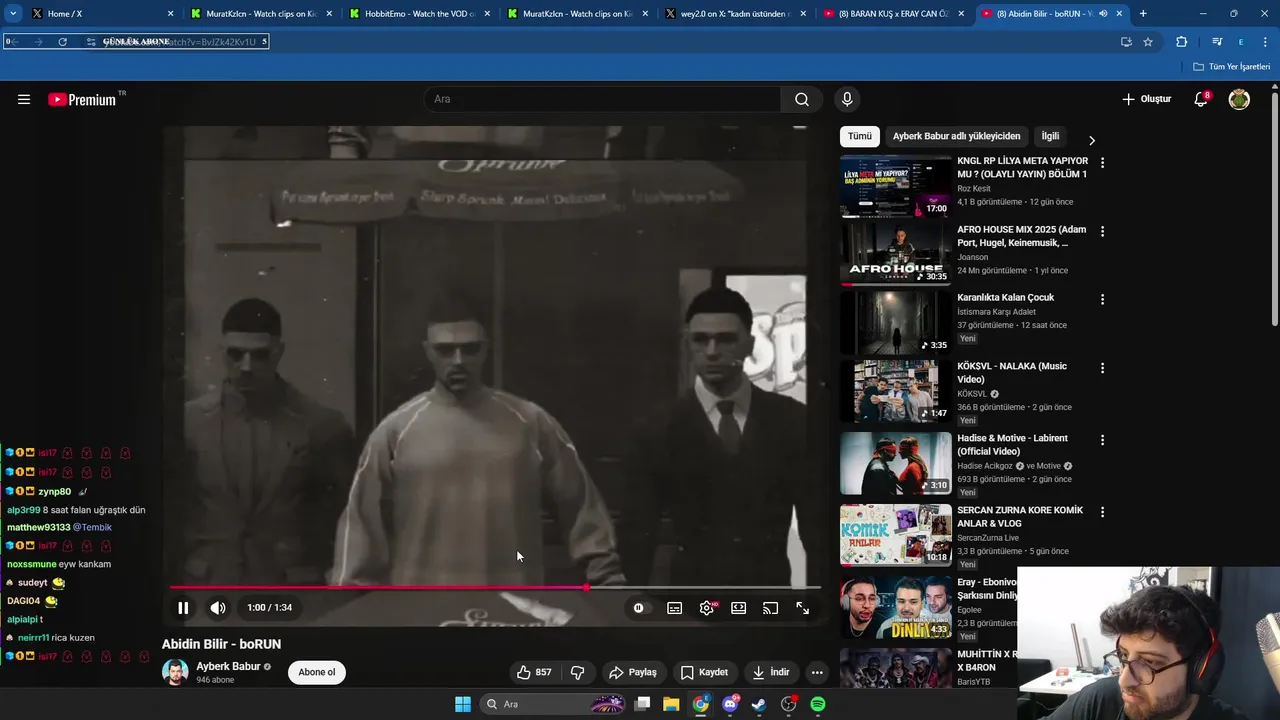Open the Ayberk Babur channel link
Image resolution: width=1280 pixels, height=720 pixels.
pos(228,666)
